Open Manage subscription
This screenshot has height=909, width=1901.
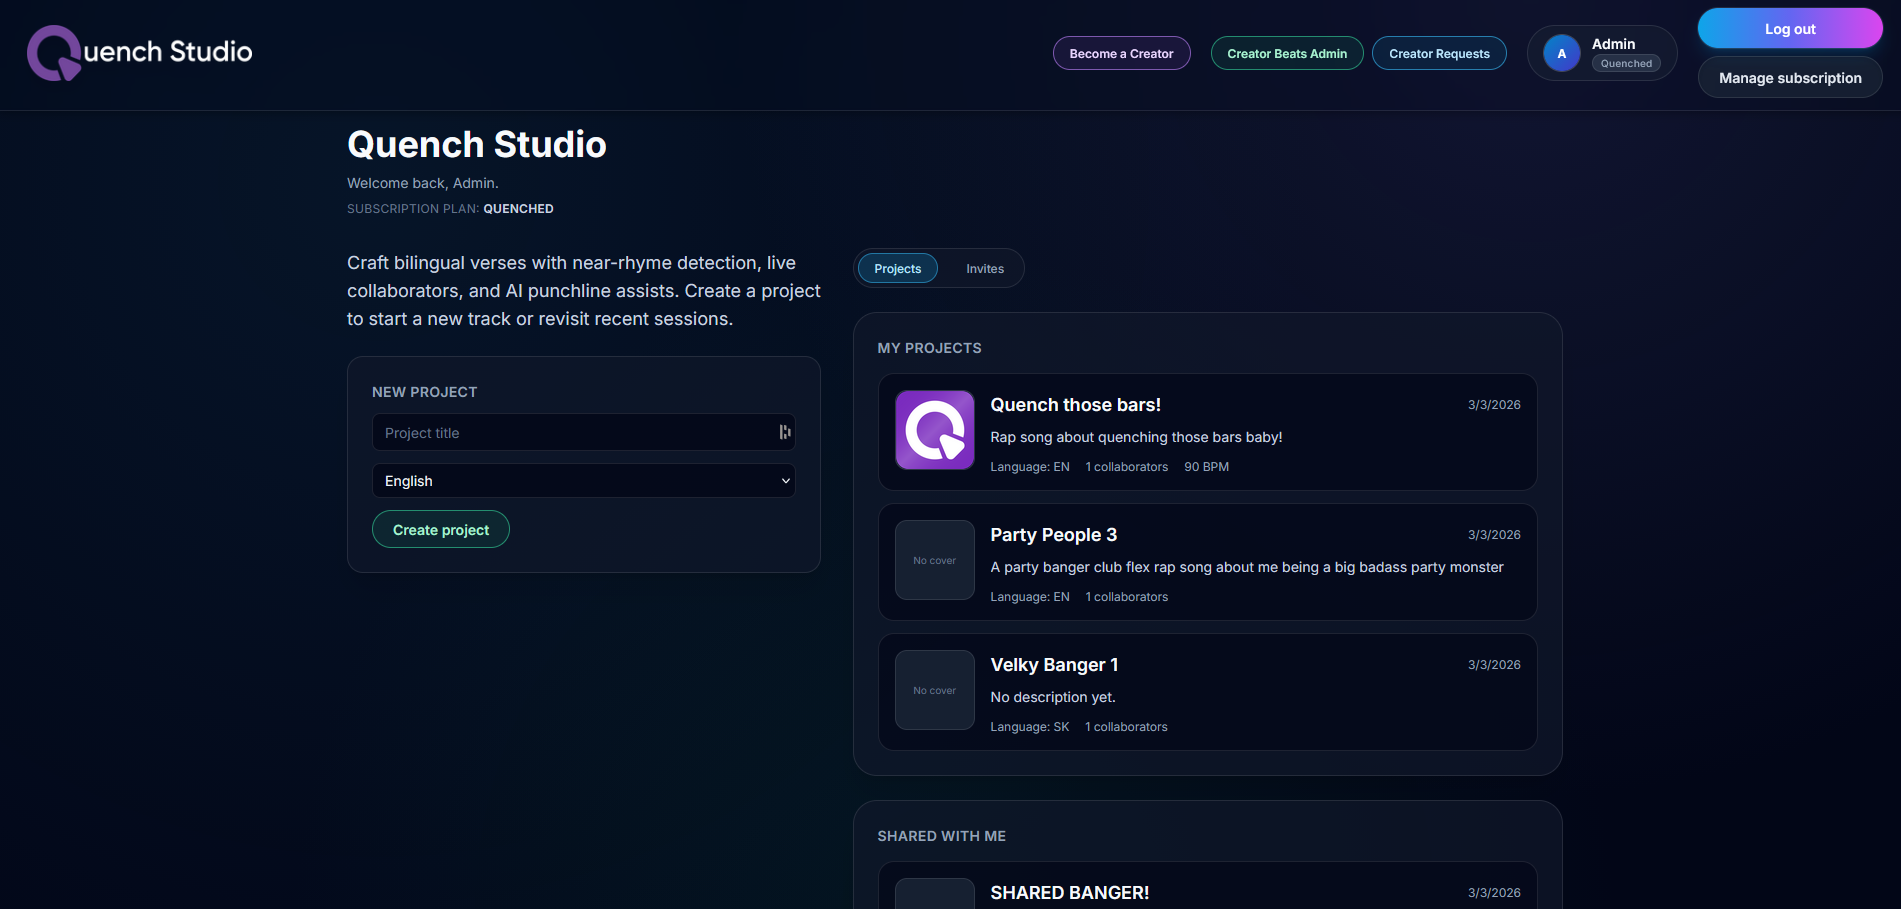[x=1789, y=78]
